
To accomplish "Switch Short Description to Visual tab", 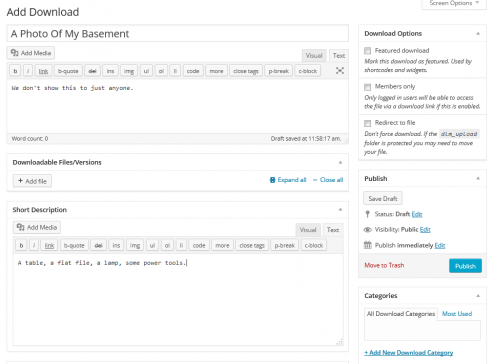I will coord(308,230).
